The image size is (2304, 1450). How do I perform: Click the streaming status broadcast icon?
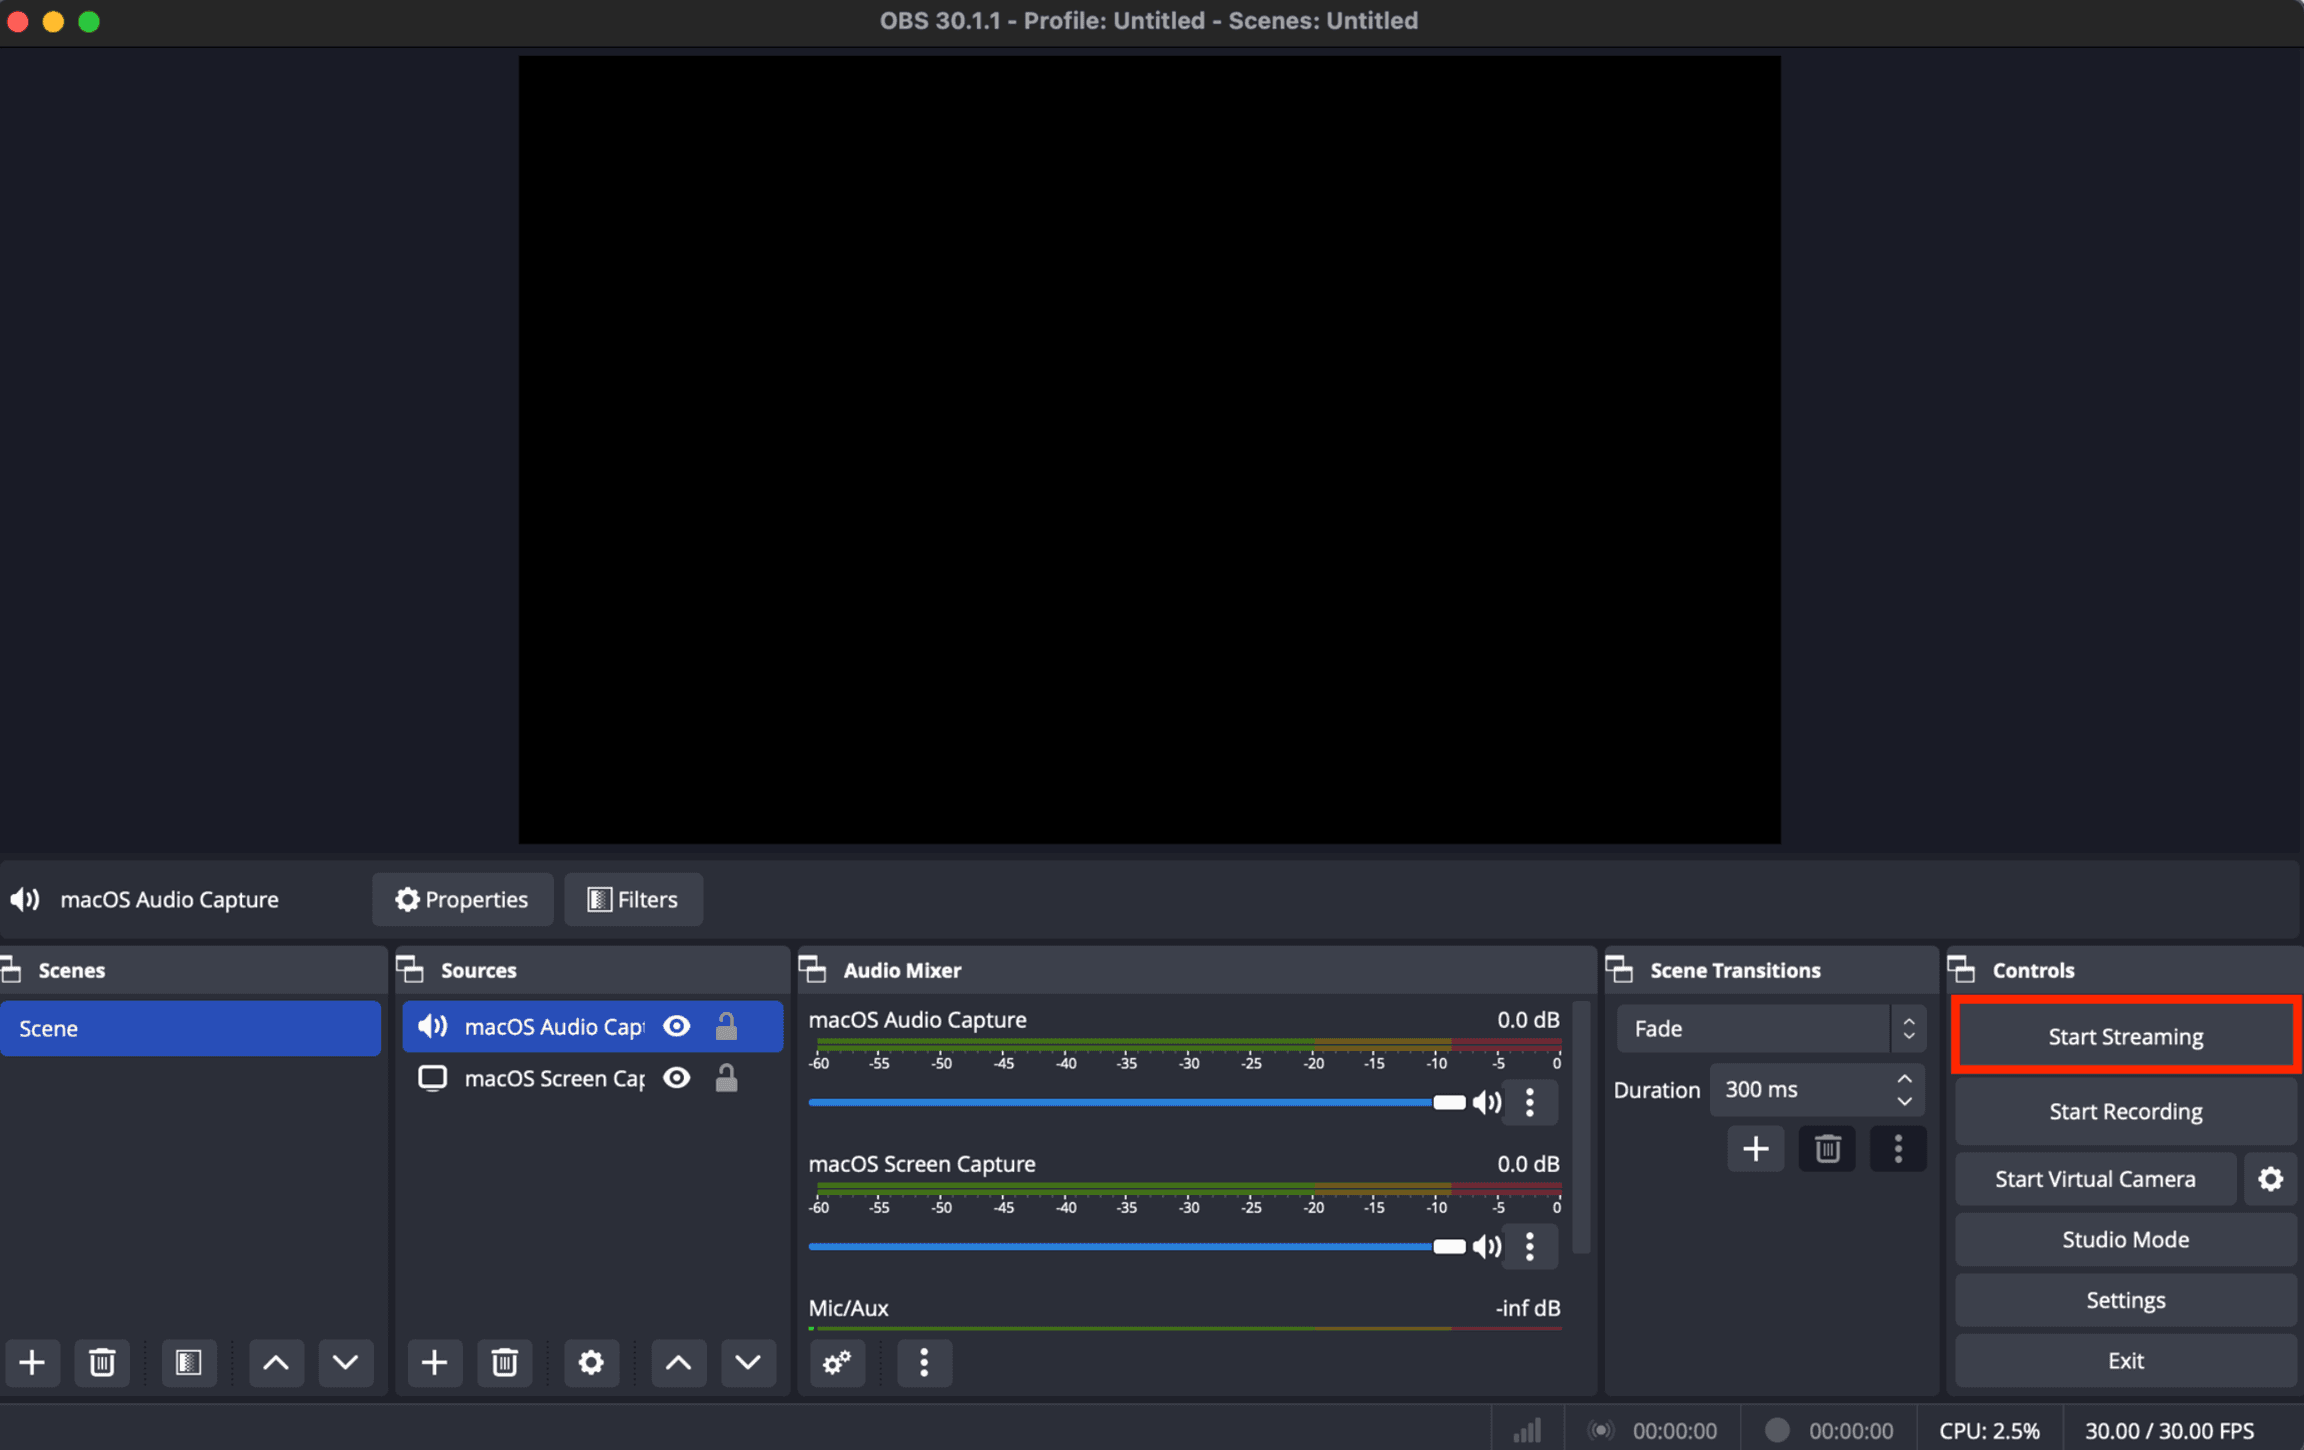(1601, 1430)
